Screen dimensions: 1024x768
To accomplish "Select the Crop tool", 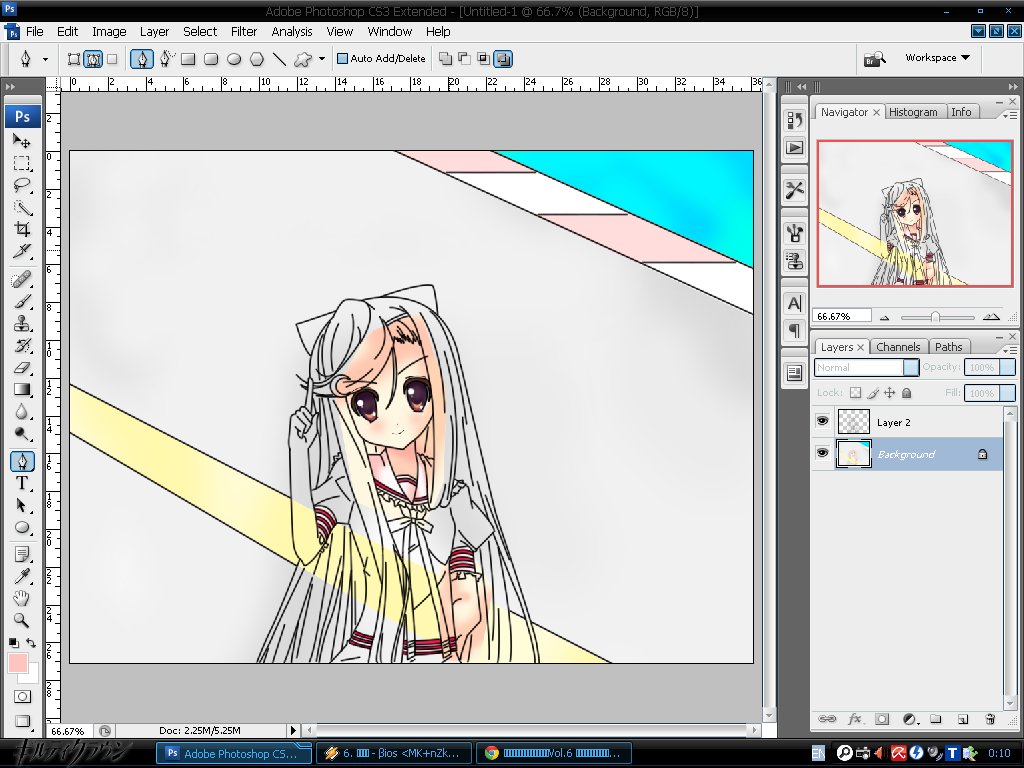I will [x=22, y=229].
